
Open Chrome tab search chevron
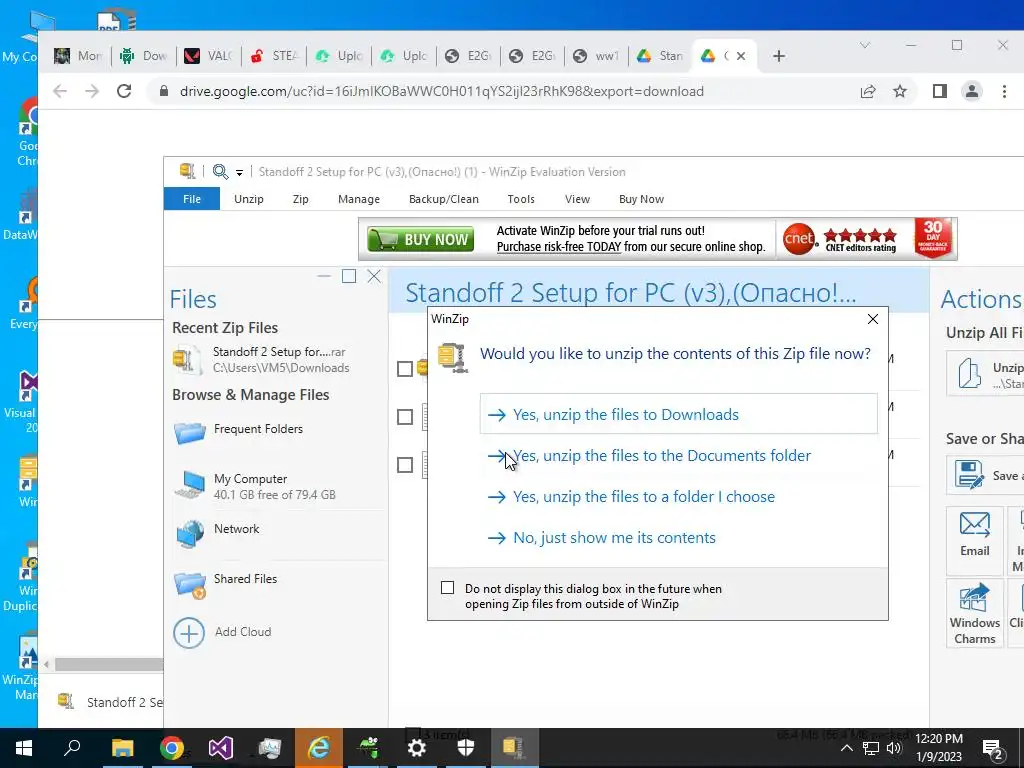coord(865,45)
